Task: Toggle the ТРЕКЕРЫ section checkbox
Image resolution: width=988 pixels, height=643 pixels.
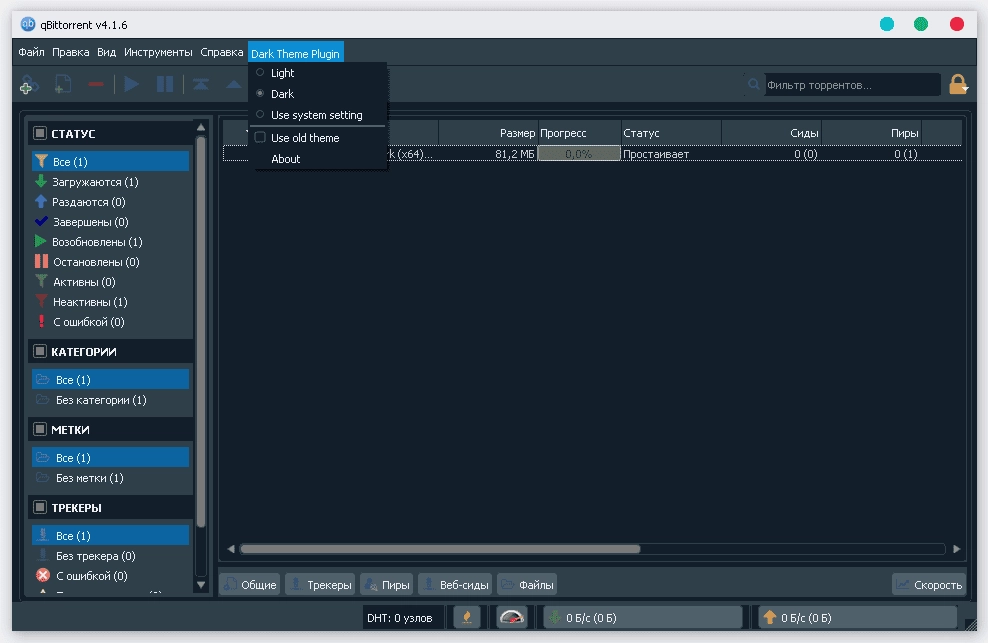Action: click(x=40, y=507)
